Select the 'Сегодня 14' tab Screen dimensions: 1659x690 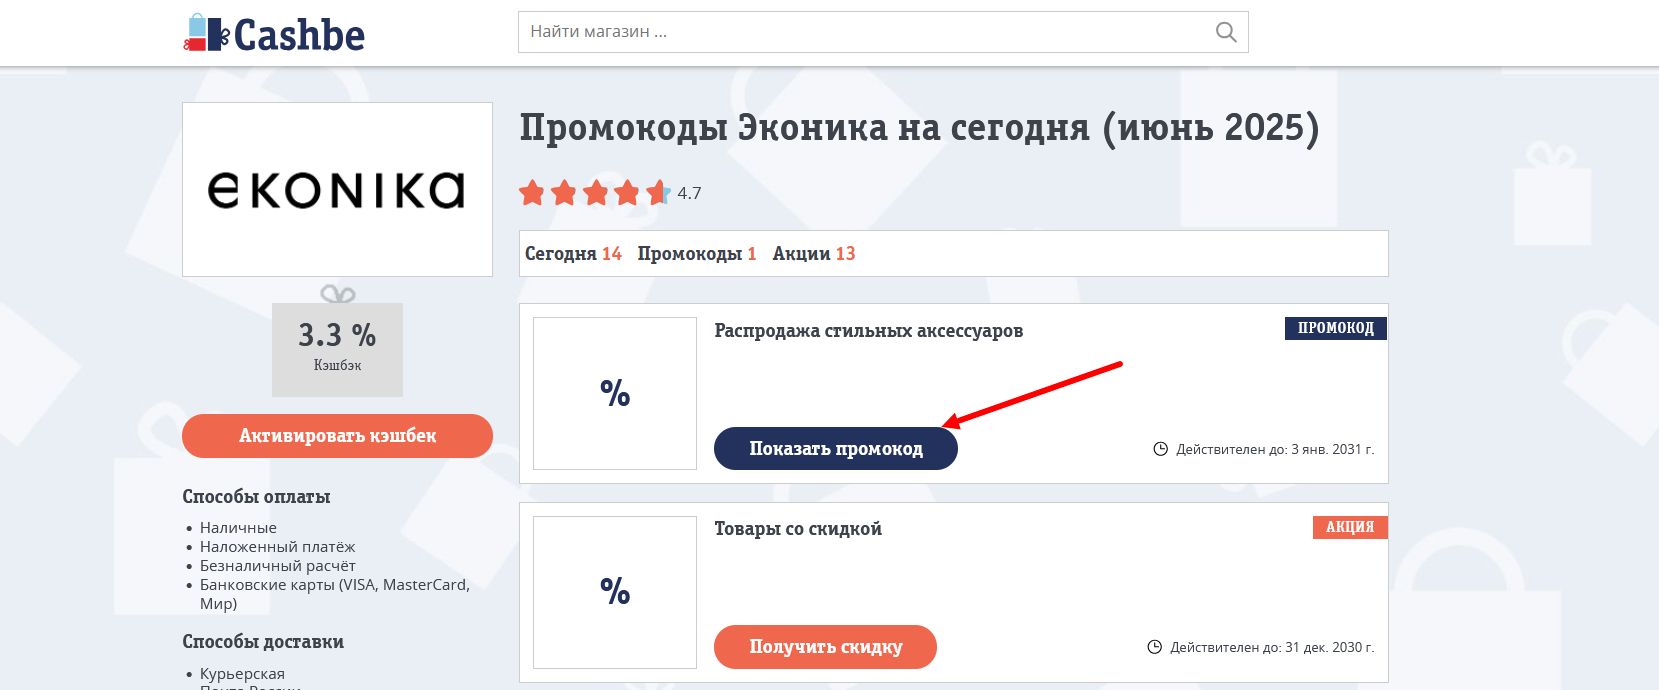573,254
